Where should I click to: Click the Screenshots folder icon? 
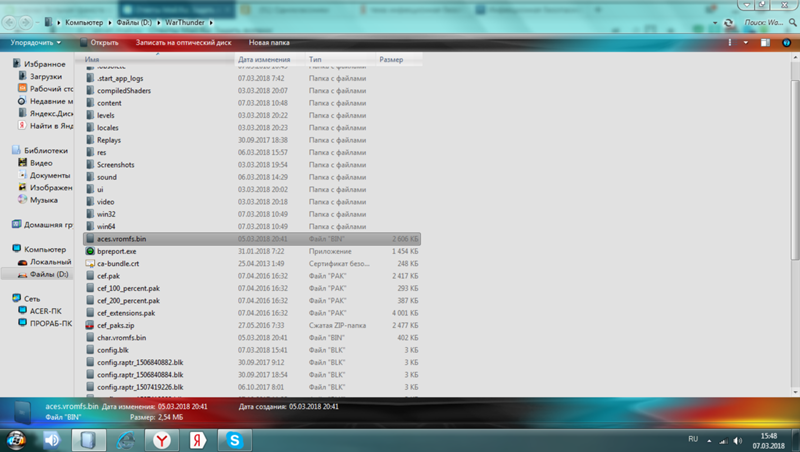(x=90, y=165)
